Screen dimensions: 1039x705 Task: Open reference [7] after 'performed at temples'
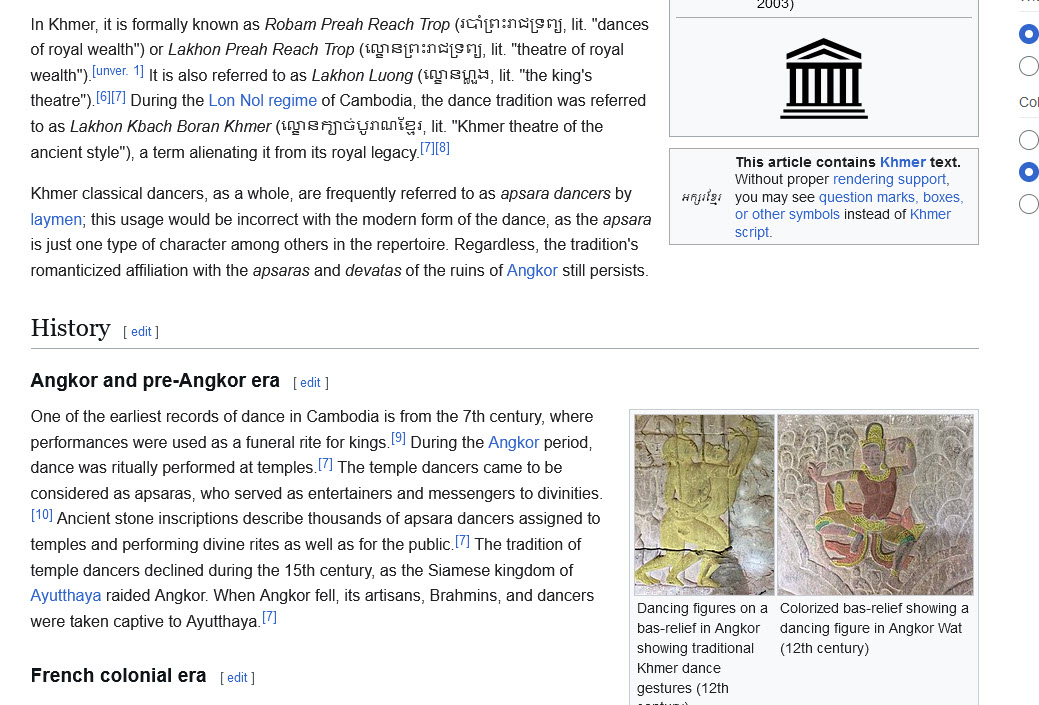pos(325,464)
